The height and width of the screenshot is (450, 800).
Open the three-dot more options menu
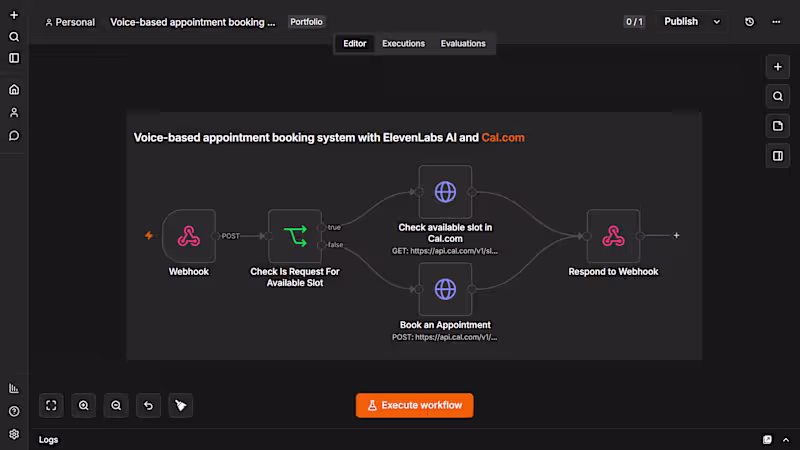click(x=776, y=22)
